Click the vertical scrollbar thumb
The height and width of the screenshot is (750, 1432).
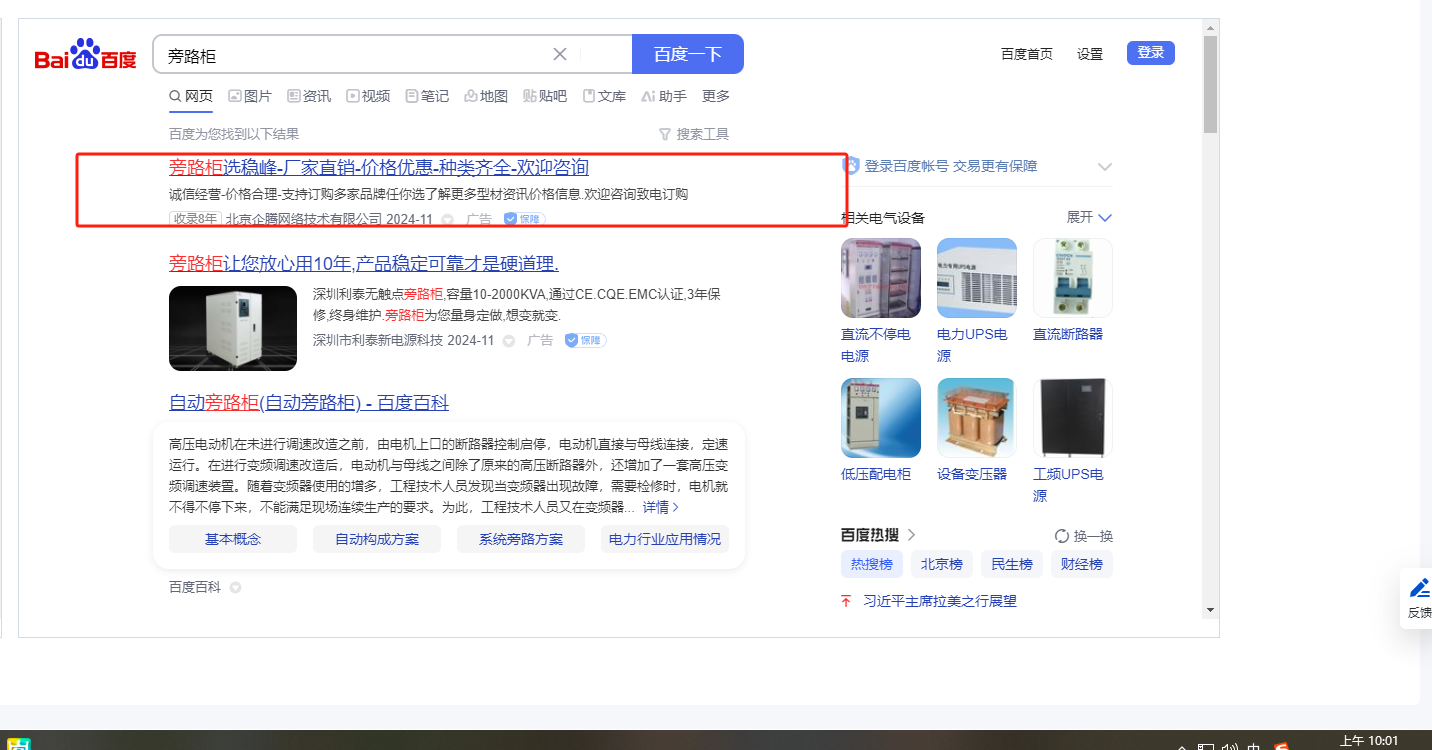1210,85
